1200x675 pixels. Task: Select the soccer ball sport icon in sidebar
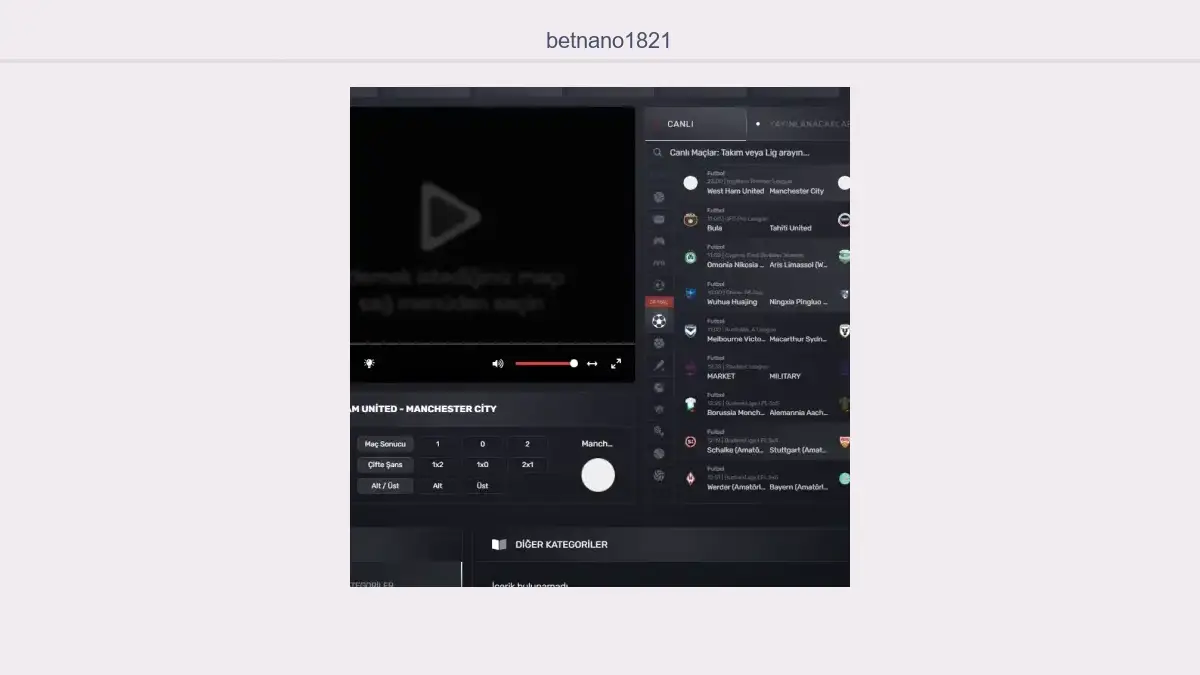(x=659, y=321)
